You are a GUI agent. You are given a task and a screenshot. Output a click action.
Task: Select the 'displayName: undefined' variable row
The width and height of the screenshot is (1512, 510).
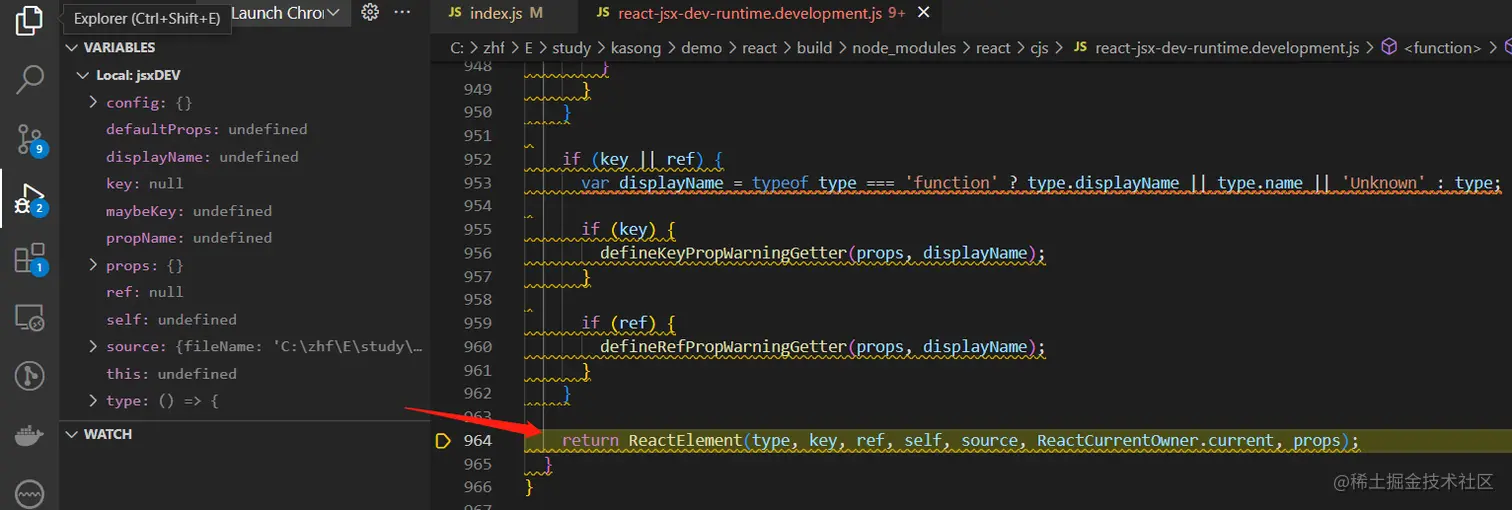[245, 157]
